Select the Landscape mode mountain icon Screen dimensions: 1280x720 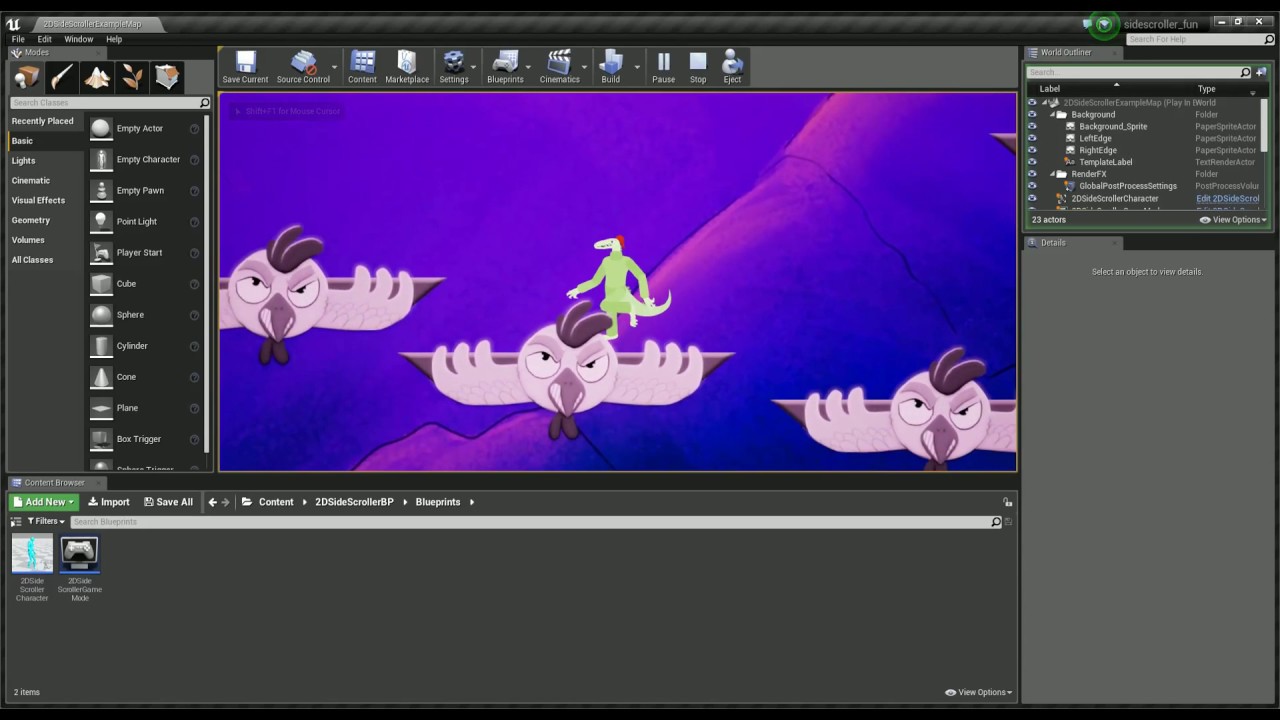pyautogui.click(x=97, y=77)
